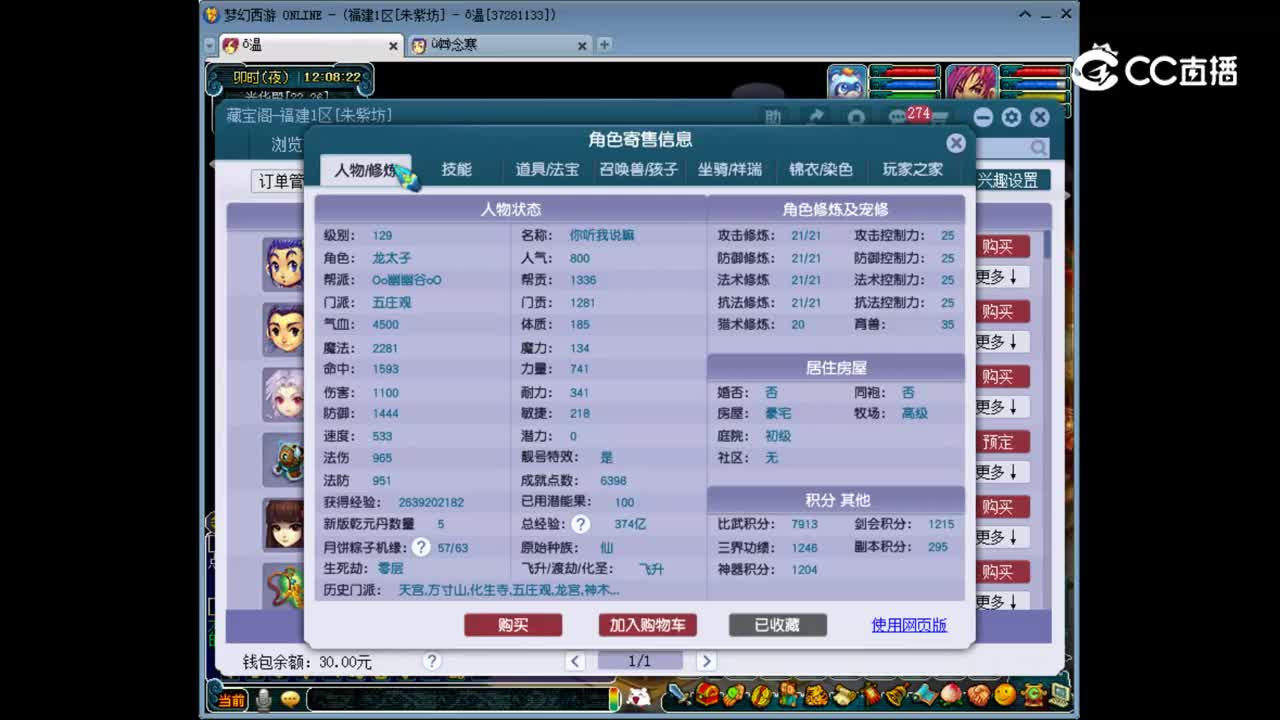Open the 玩家之家 tab
This screenshot has width=1280, height=720.
coord(912,170)
